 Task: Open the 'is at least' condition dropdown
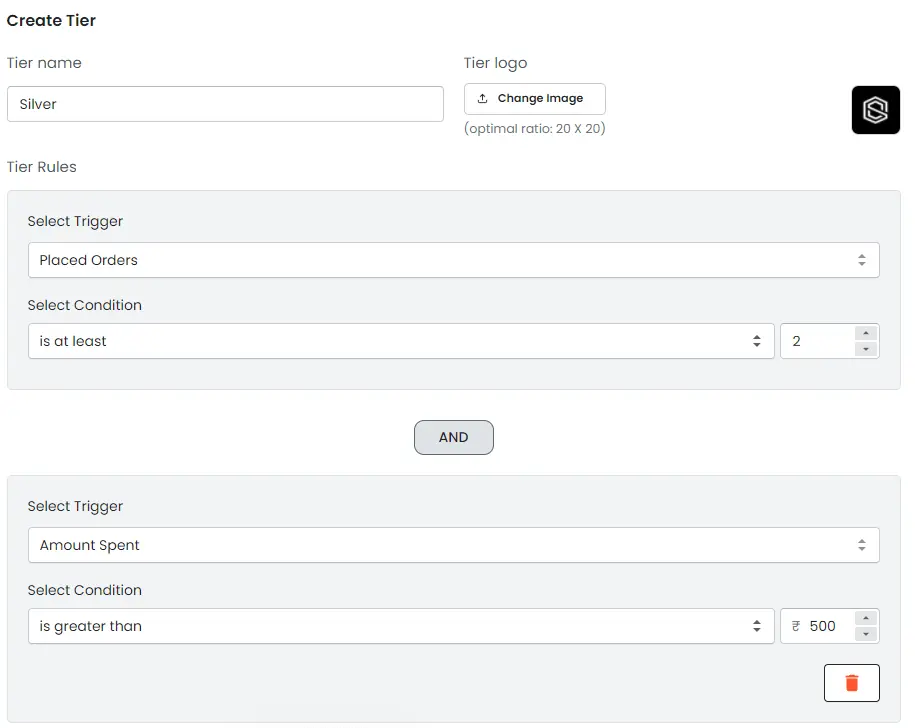pyautogui.click(x=400, y=341)
